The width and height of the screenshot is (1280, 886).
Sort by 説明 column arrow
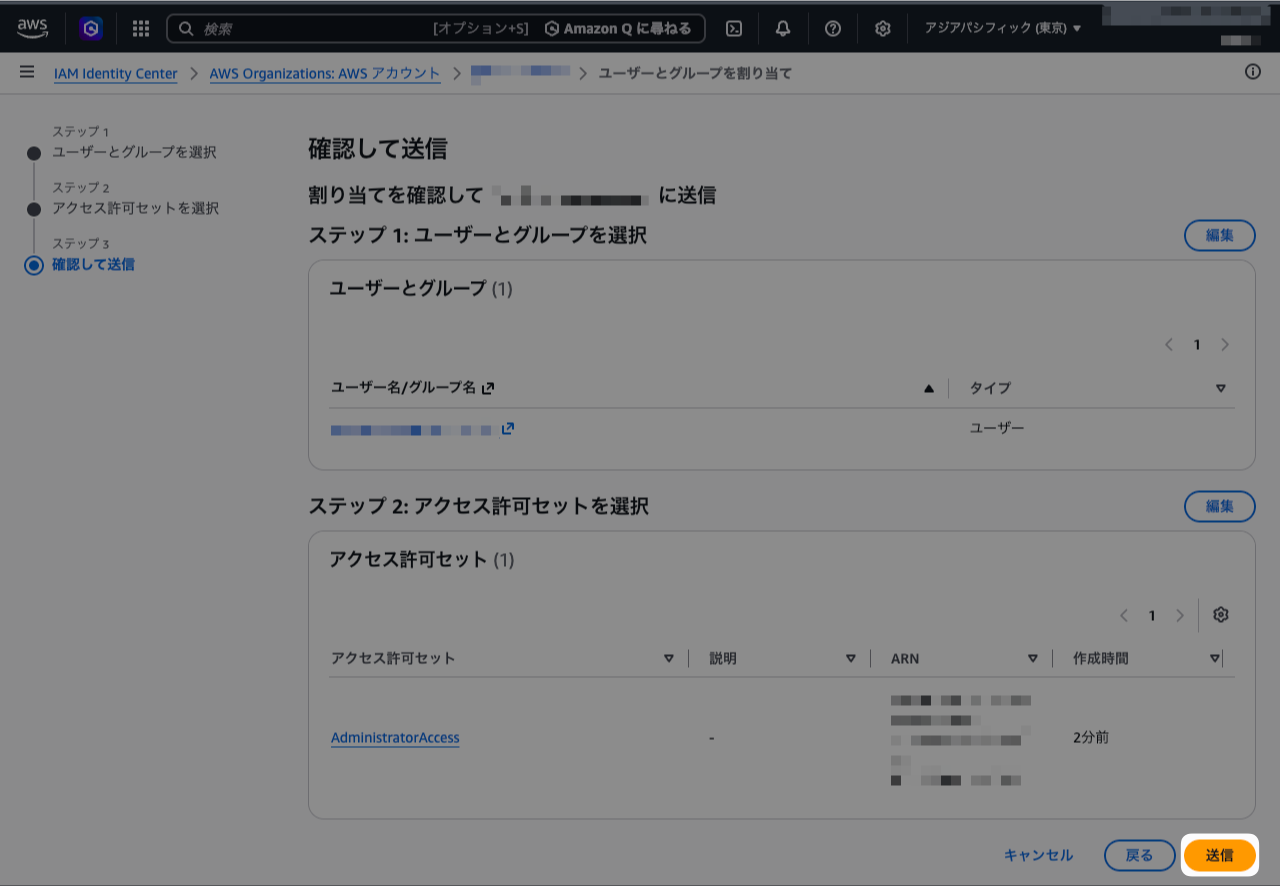[851, 658]
